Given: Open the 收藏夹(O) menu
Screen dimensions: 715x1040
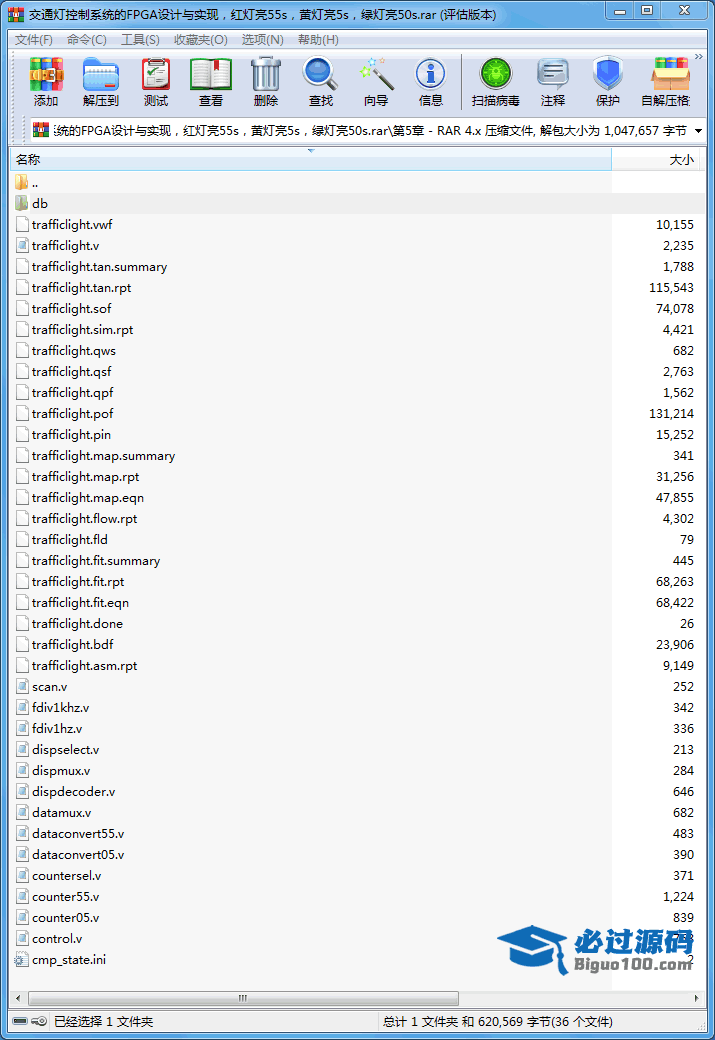Looking at the screenshot, I should 200,40.
